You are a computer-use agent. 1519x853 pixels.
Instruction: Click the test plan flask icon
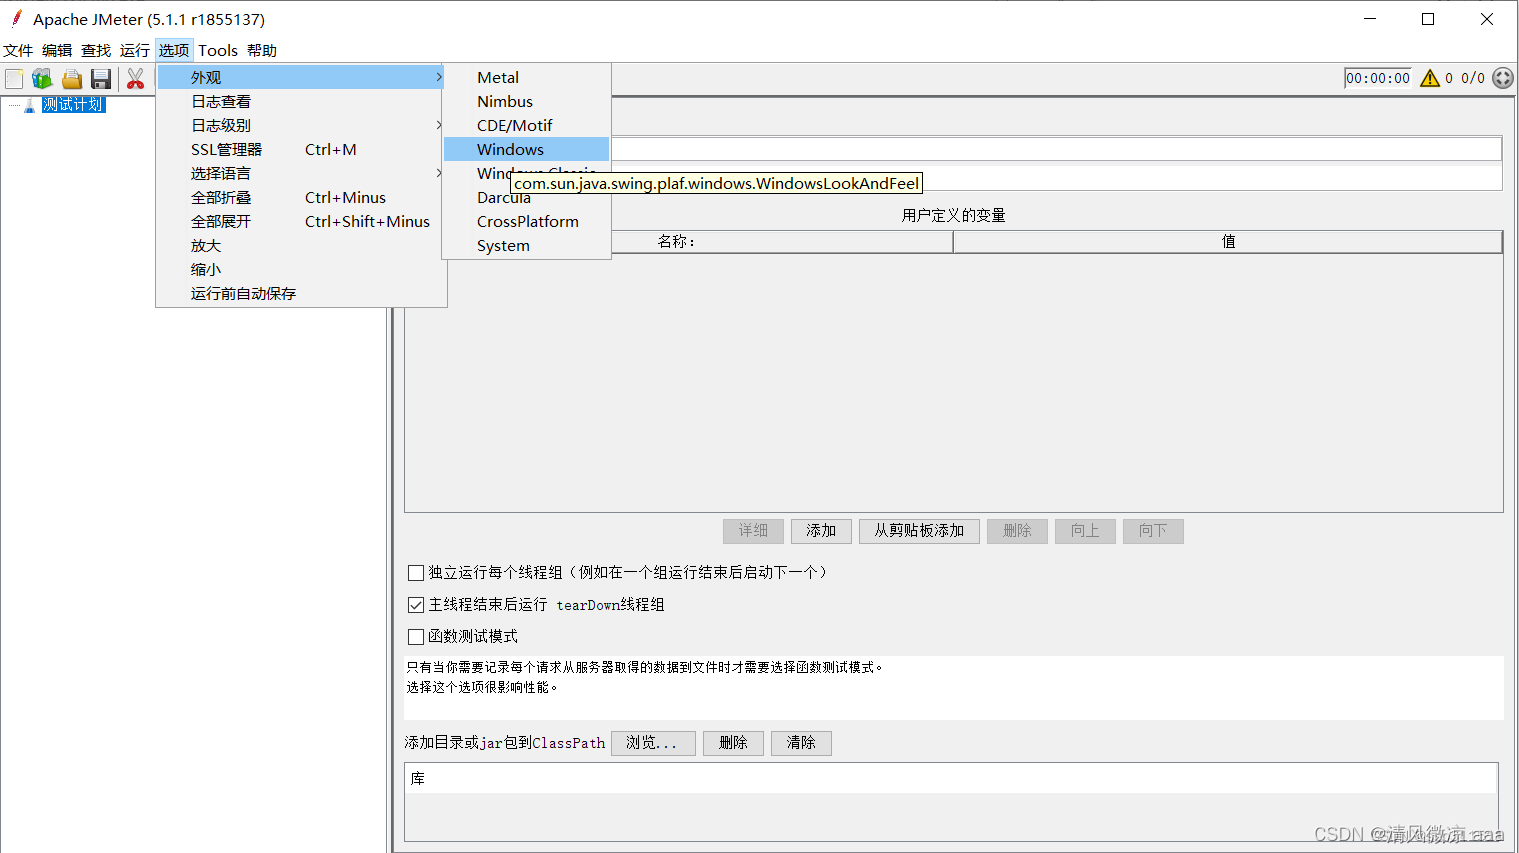[x=30, y=105]
